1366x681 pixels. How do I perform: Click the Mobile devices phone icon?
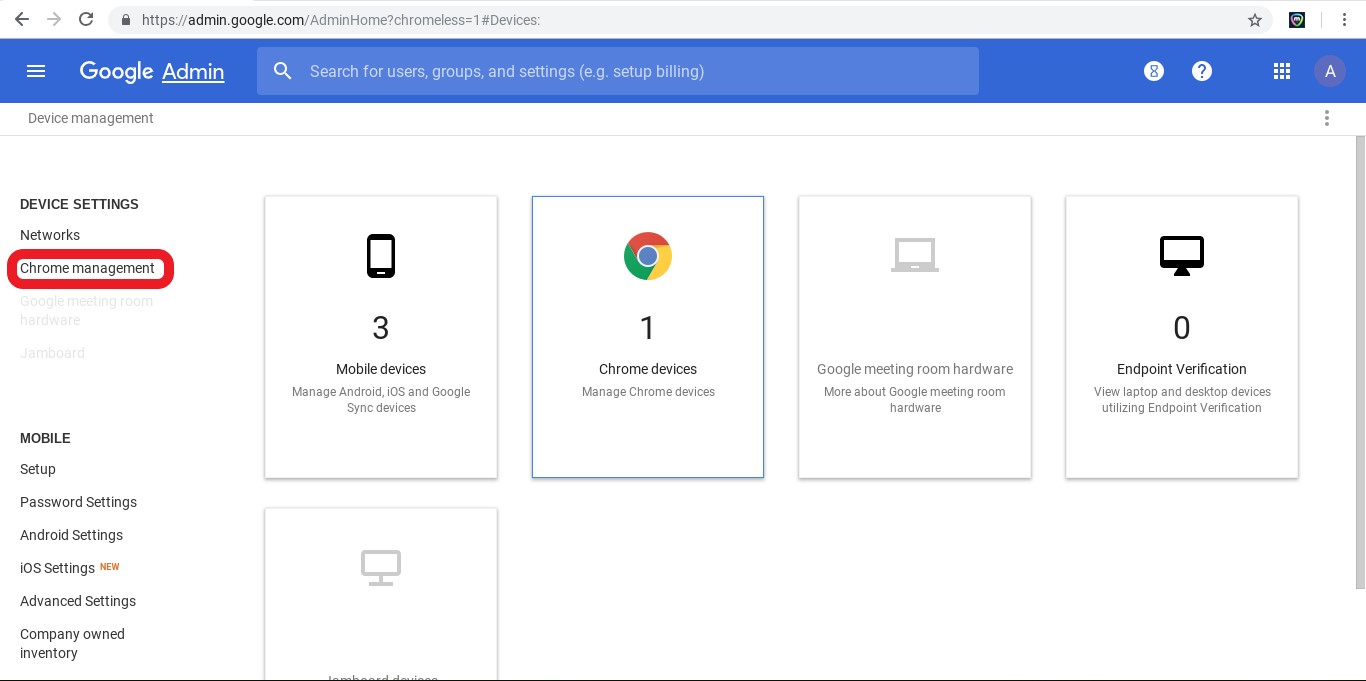click(381, 256)
